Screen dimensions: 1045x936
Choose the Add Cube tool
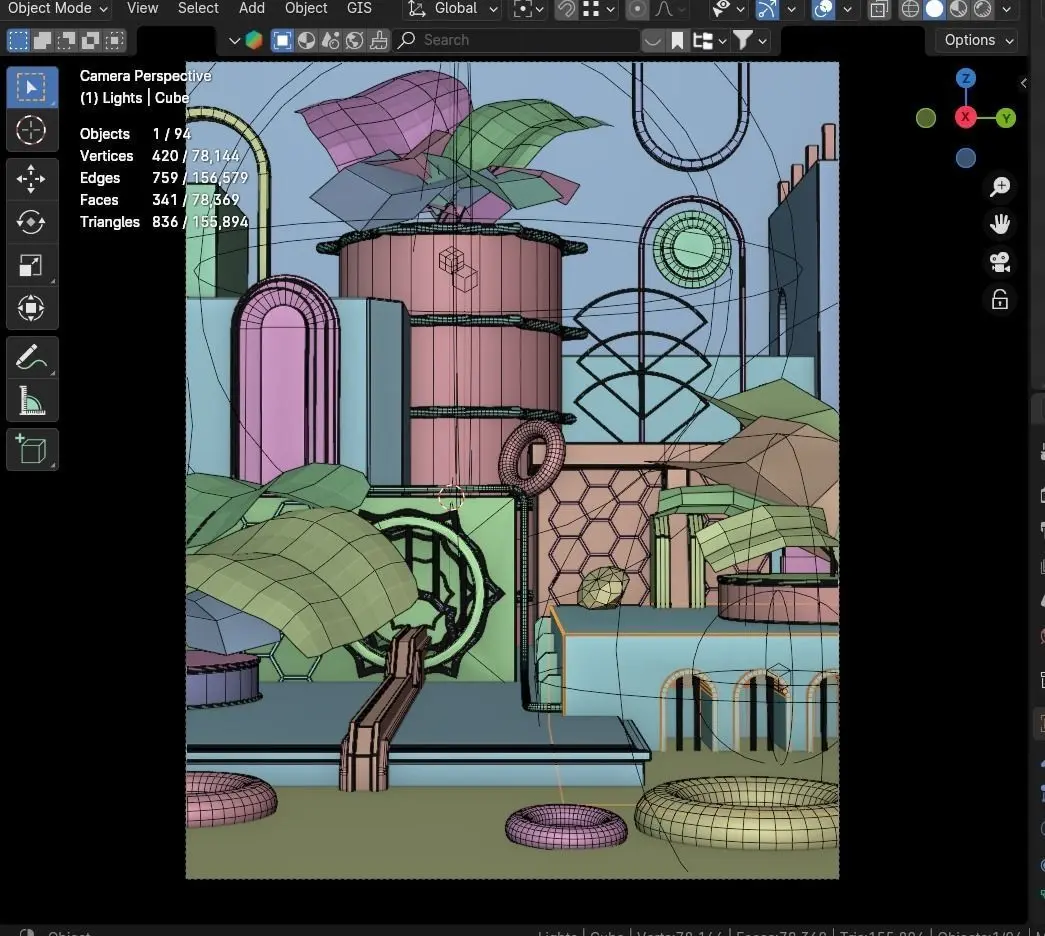coord(31,450)
